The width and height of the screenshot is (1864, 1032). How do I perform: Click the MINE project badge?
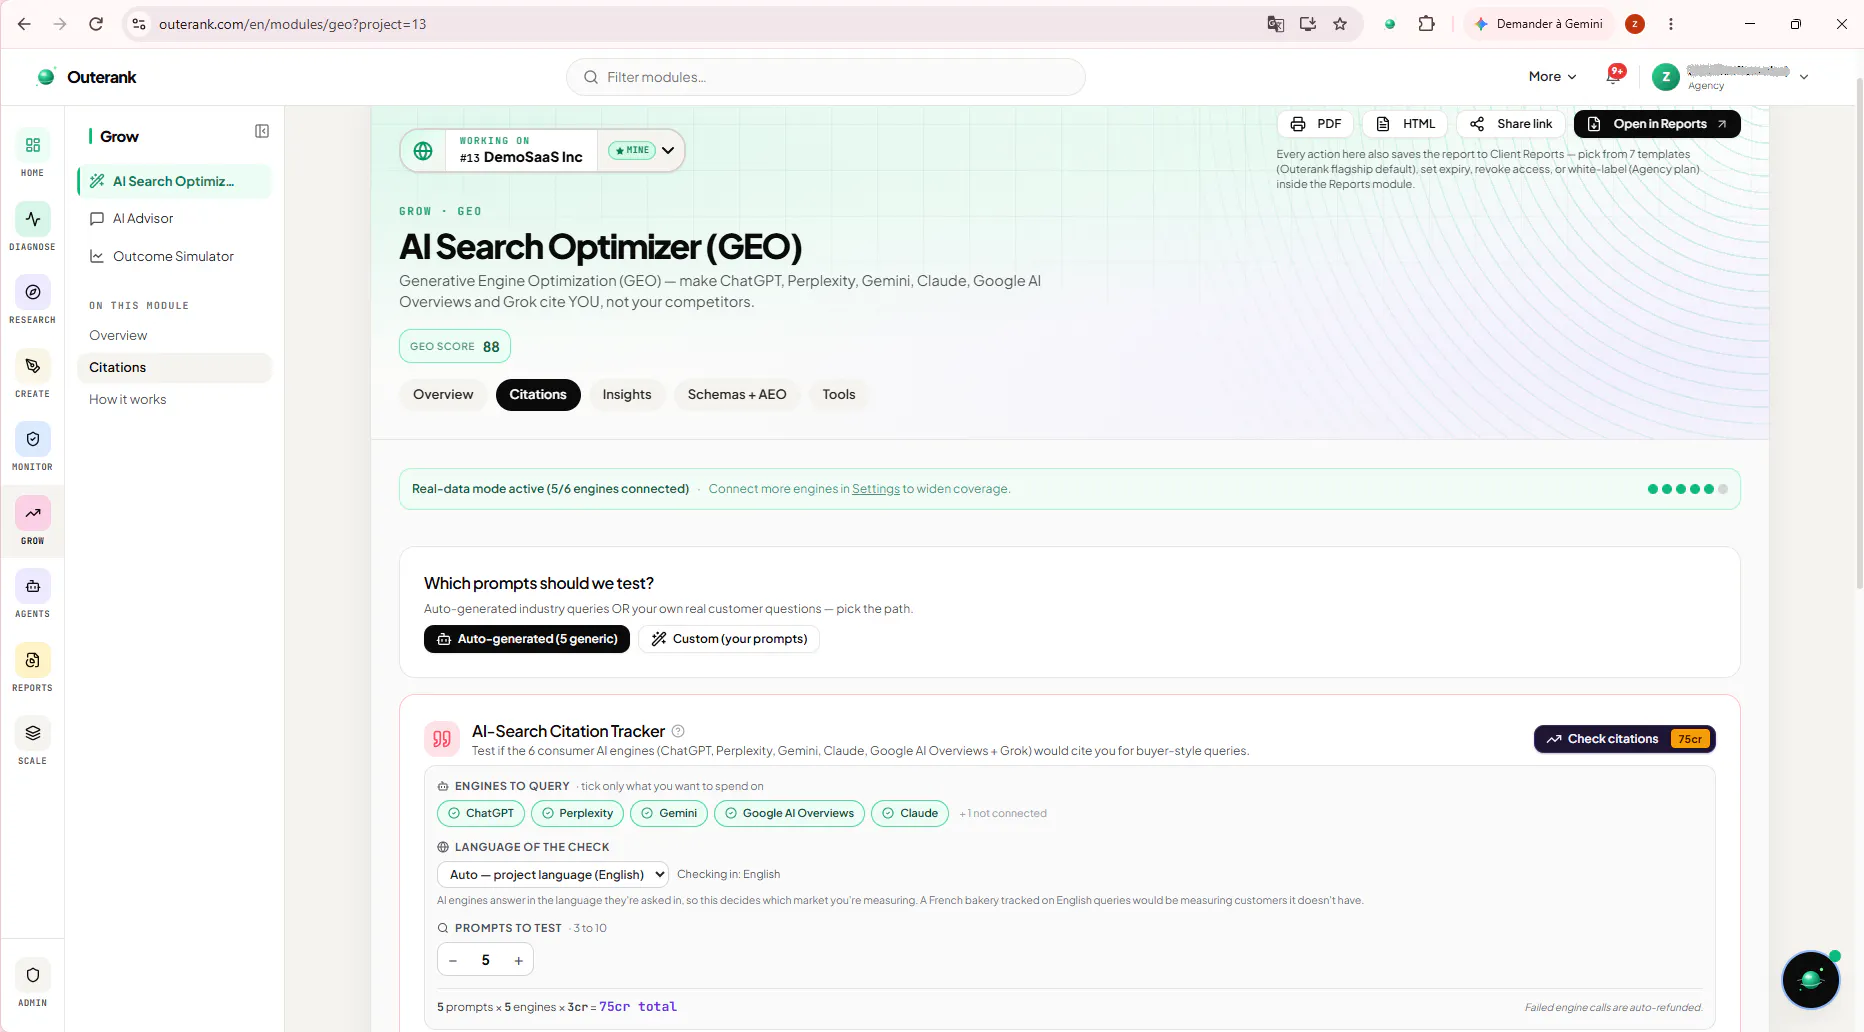(632, 151)
